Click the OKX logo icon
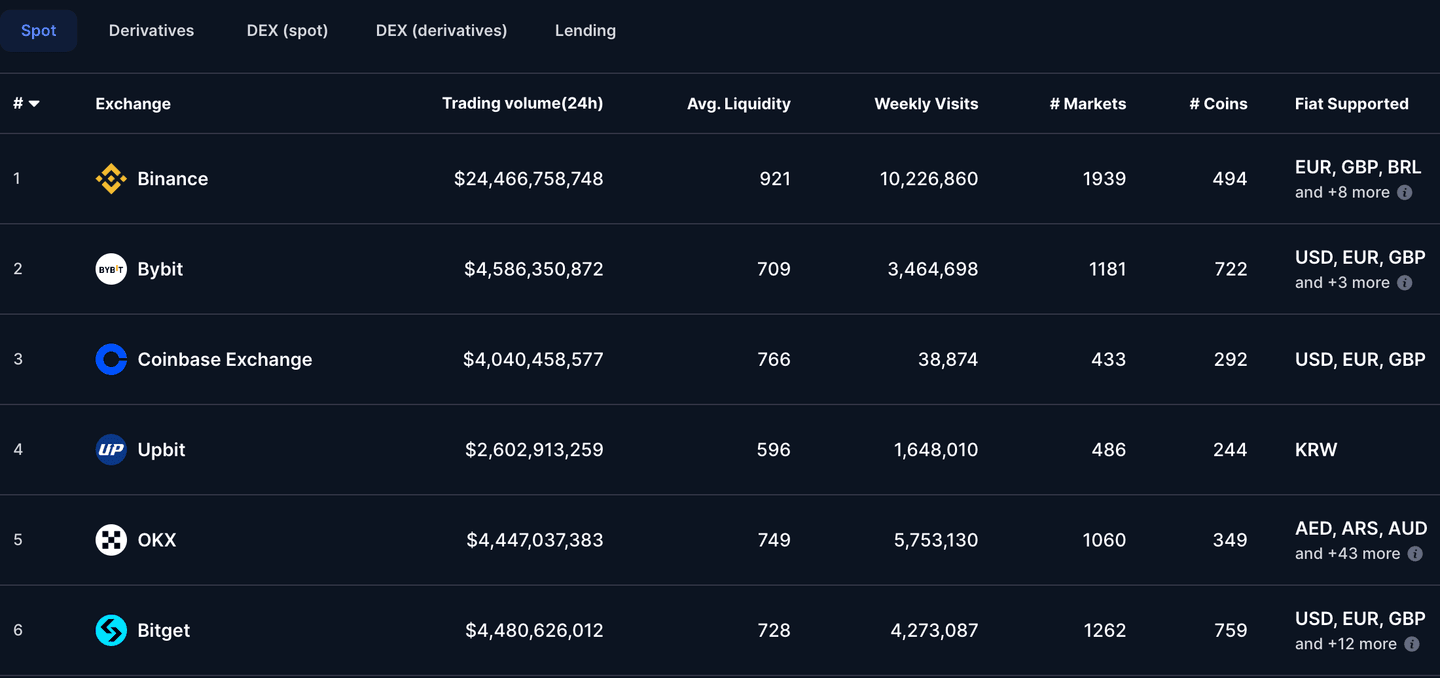This screenshot has width=1440, height=678. tap(111, 540)
